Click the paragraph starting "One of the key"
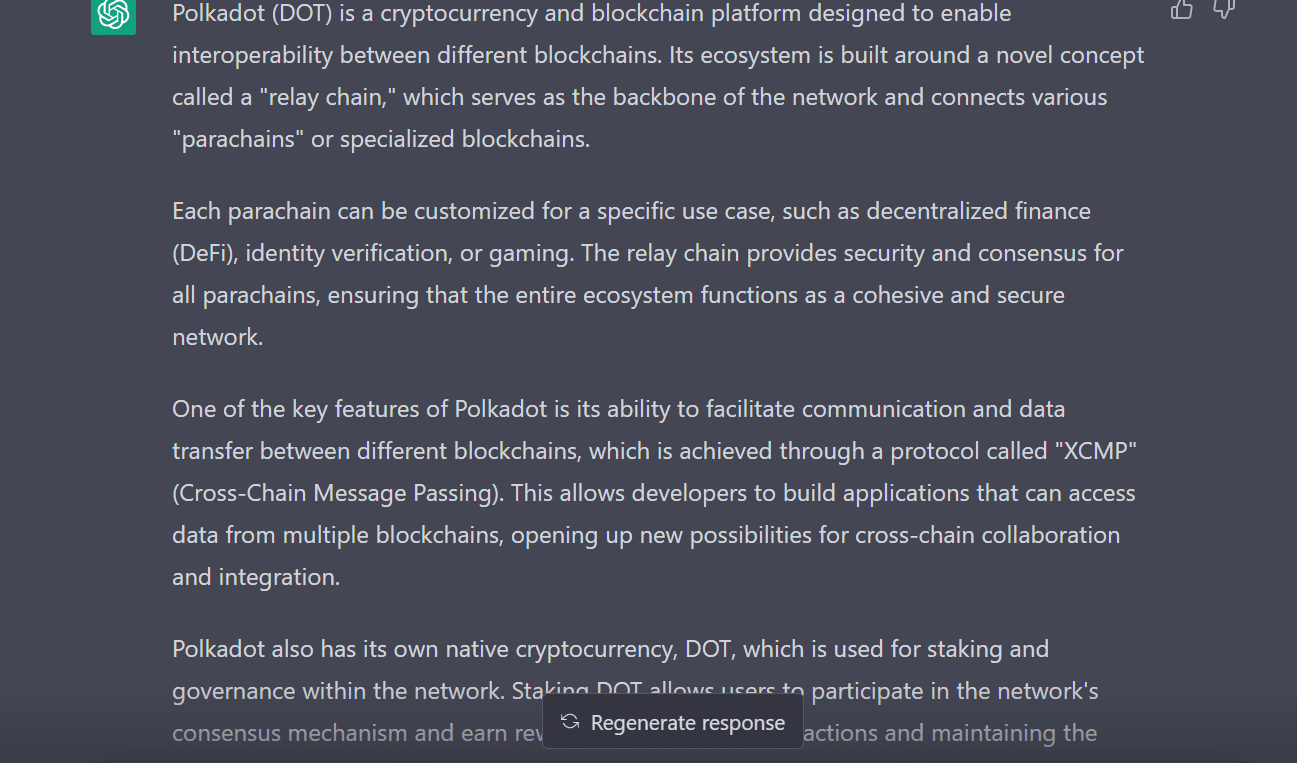1297x763 pixels. 655,493
